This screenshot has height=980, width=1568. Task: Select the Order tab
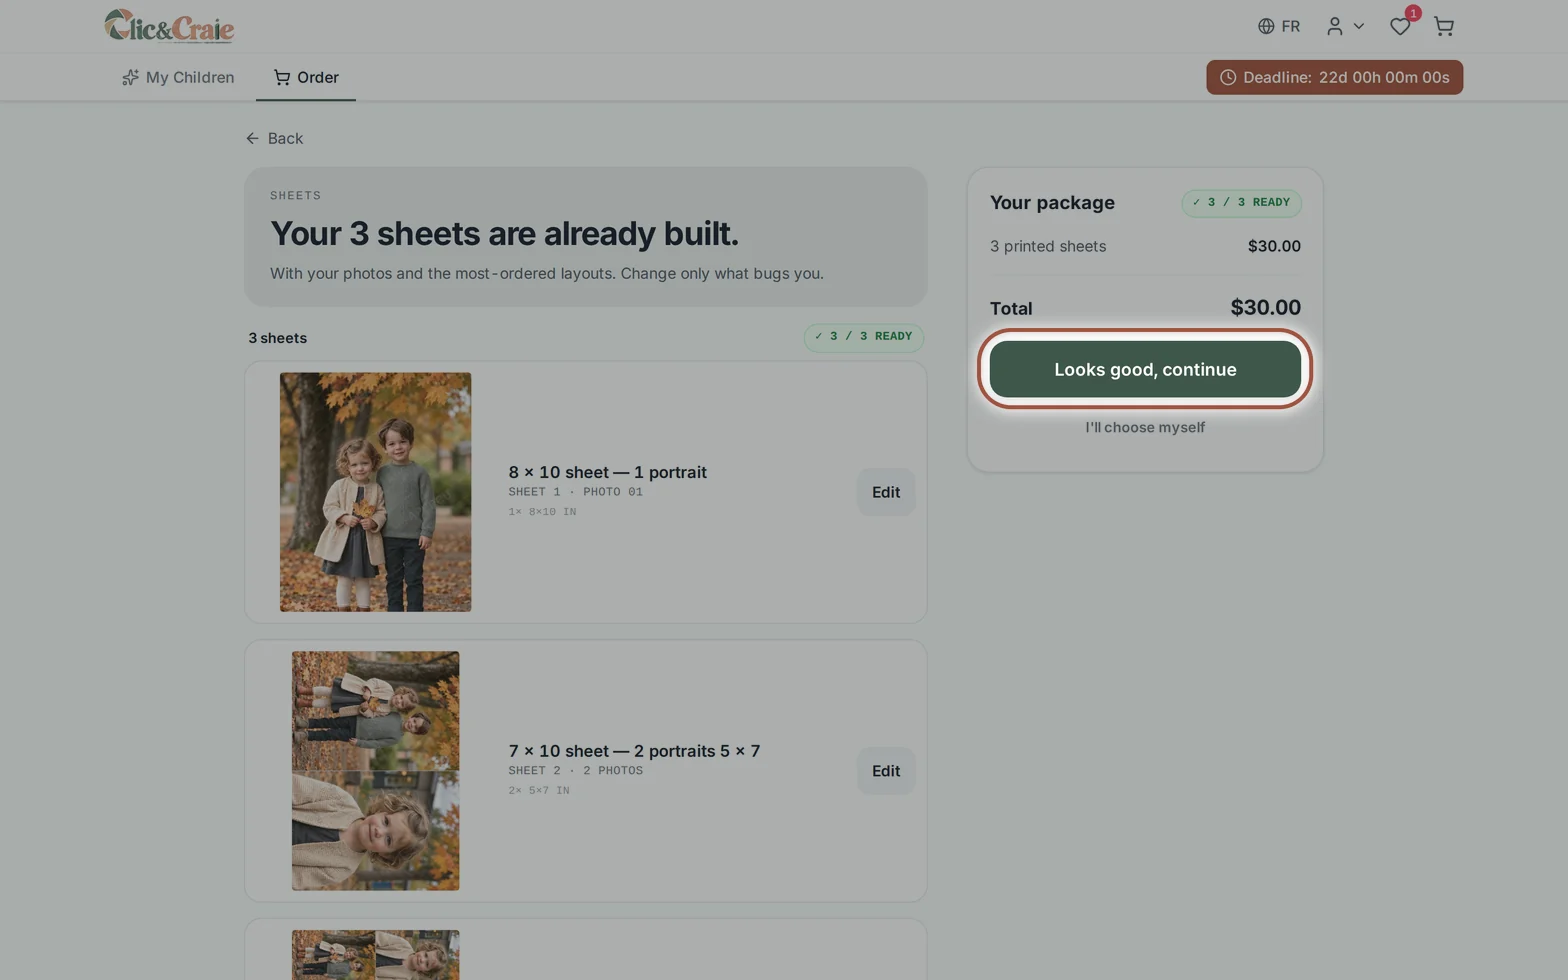coord(306,77)
